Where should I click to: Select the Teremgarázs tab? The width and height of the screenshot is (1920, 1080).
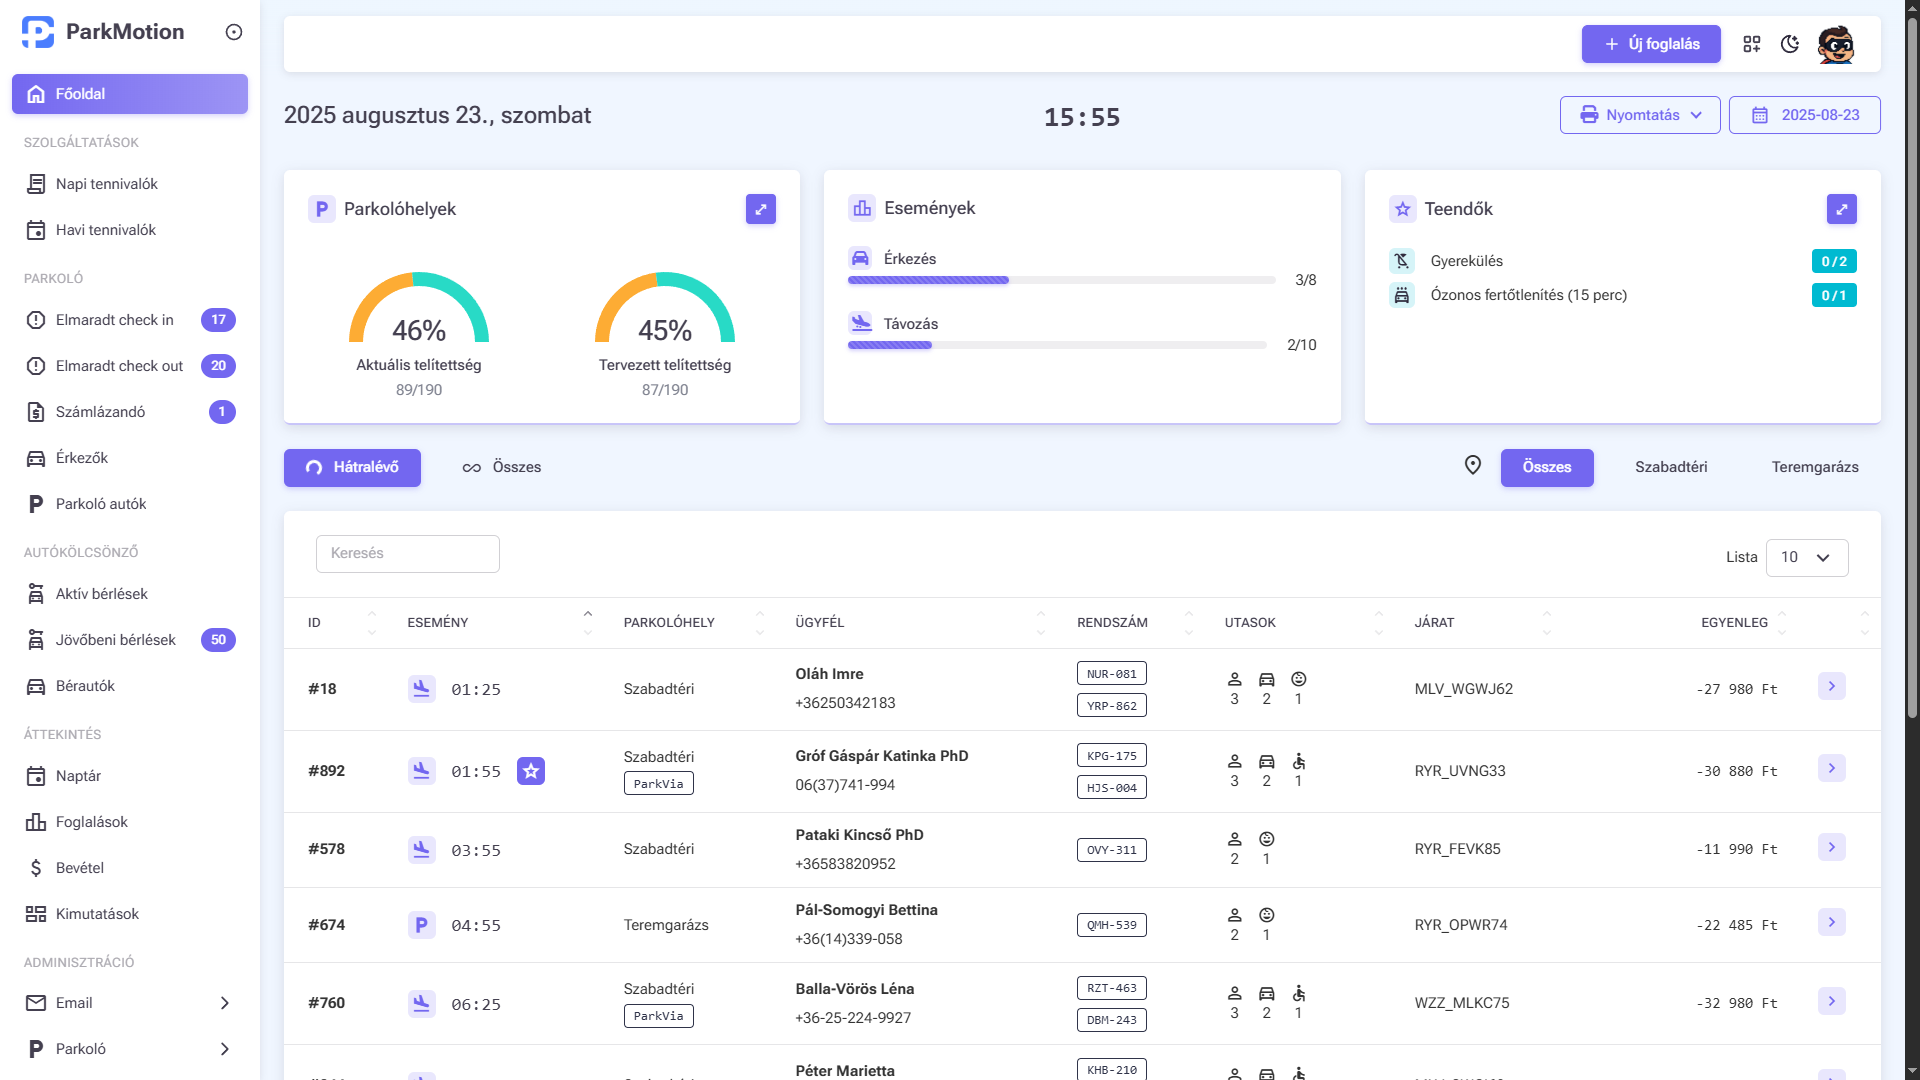click(1814, 467)
